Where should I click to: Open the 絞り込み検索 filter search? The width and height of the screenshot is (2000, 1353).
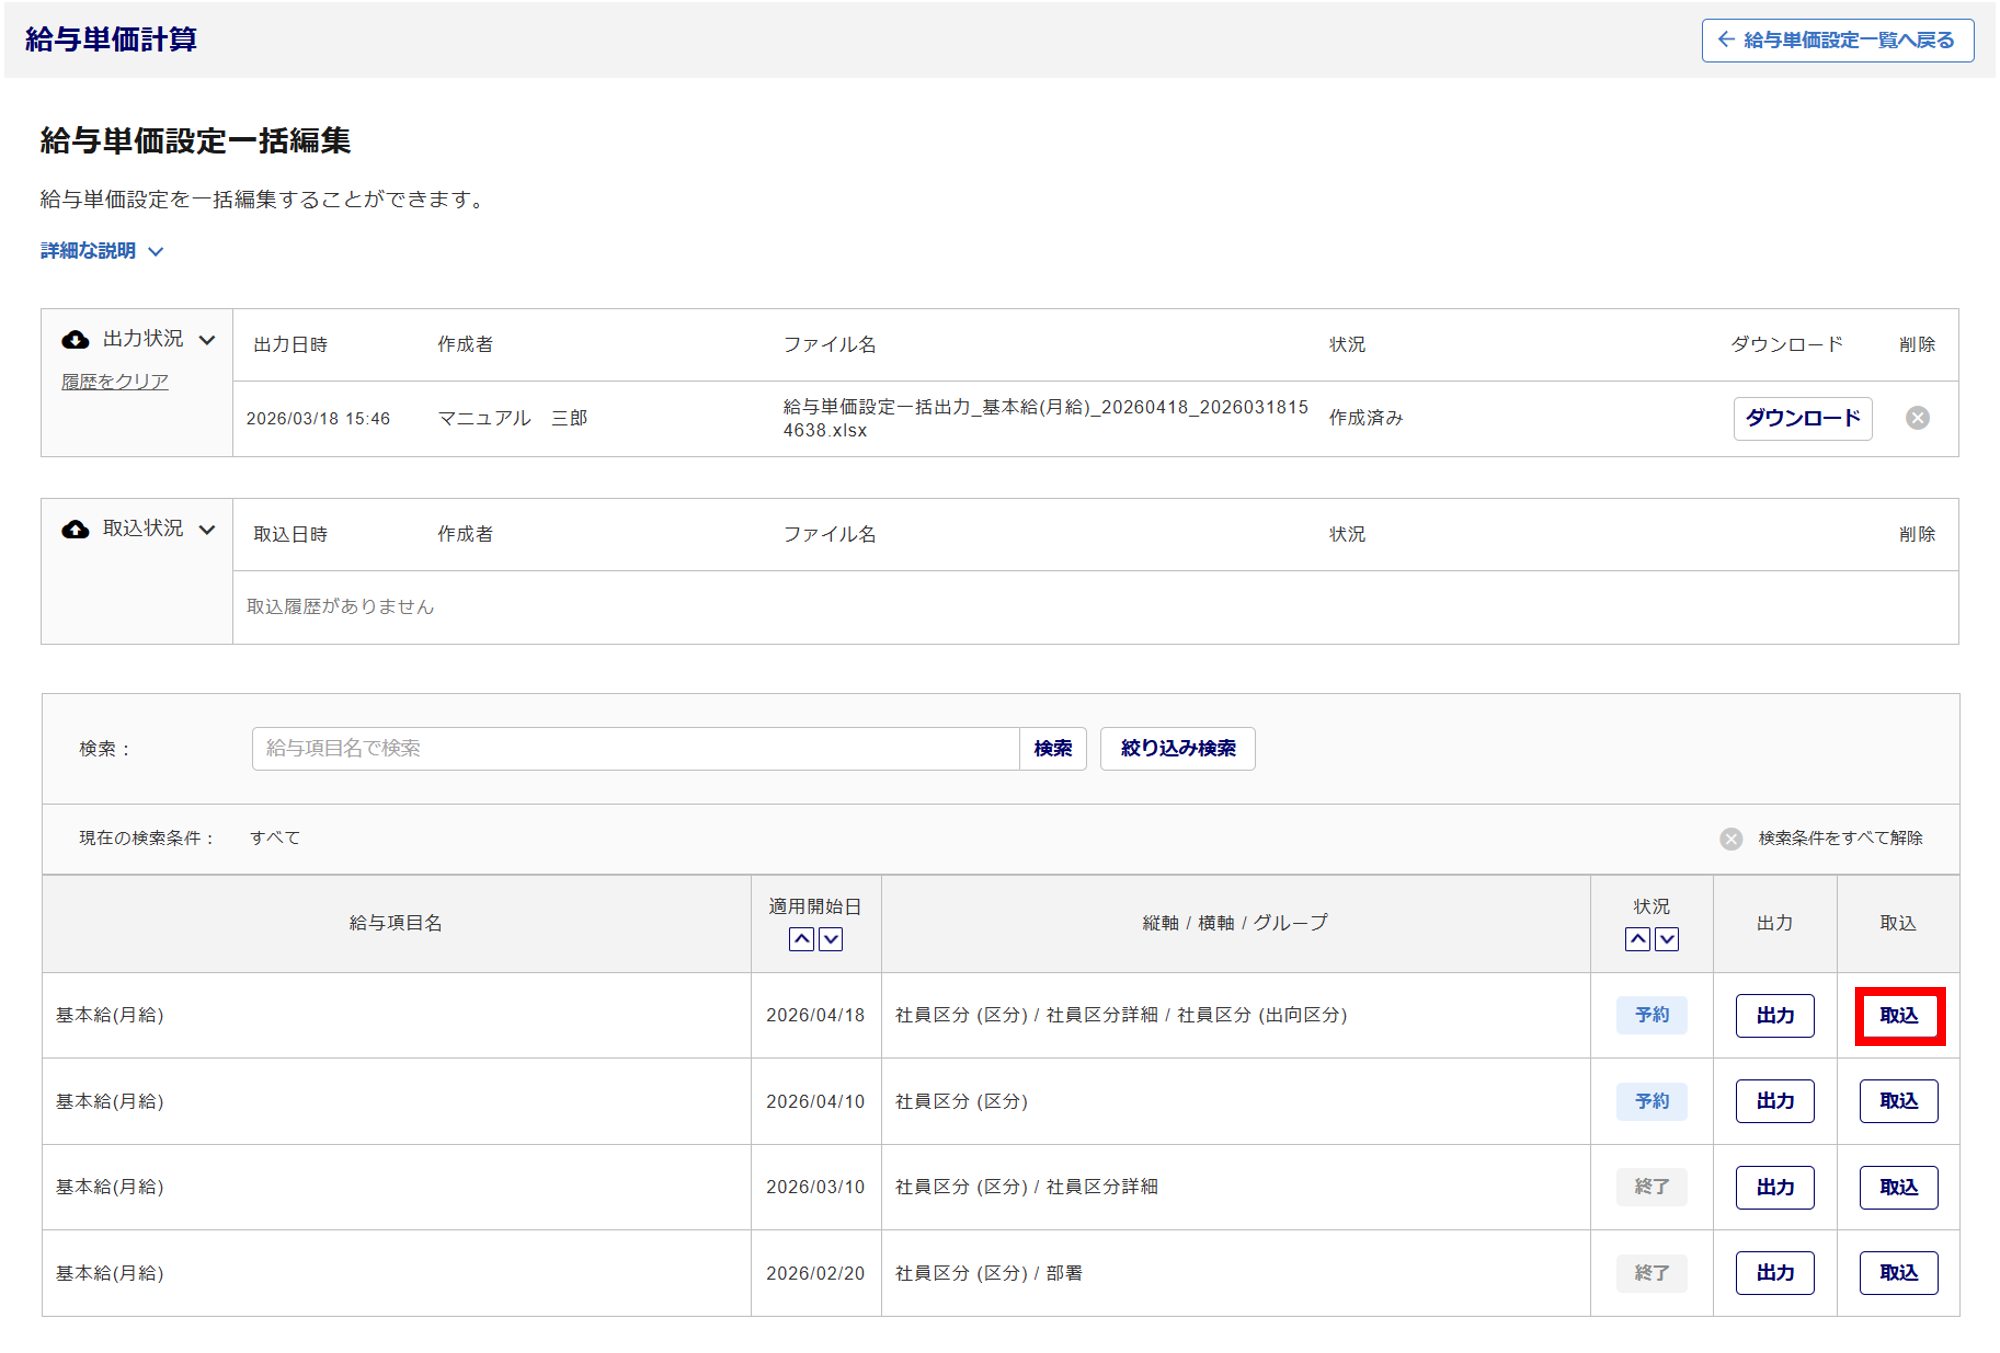coord(1177,748)
